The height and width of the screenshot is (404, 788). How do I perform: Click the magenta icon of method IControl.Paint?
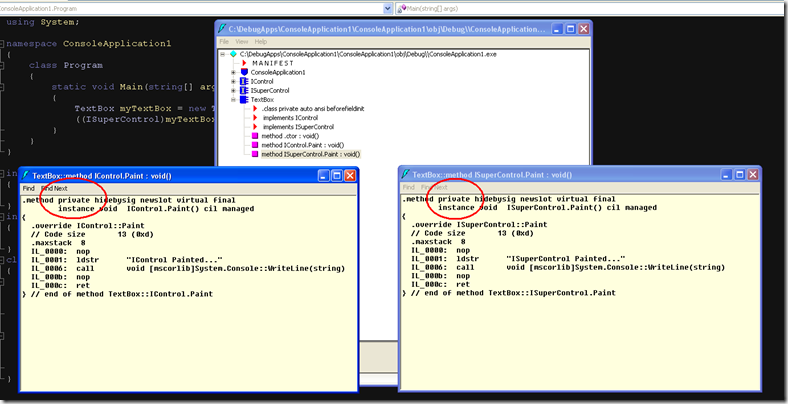tap(255, 145)
